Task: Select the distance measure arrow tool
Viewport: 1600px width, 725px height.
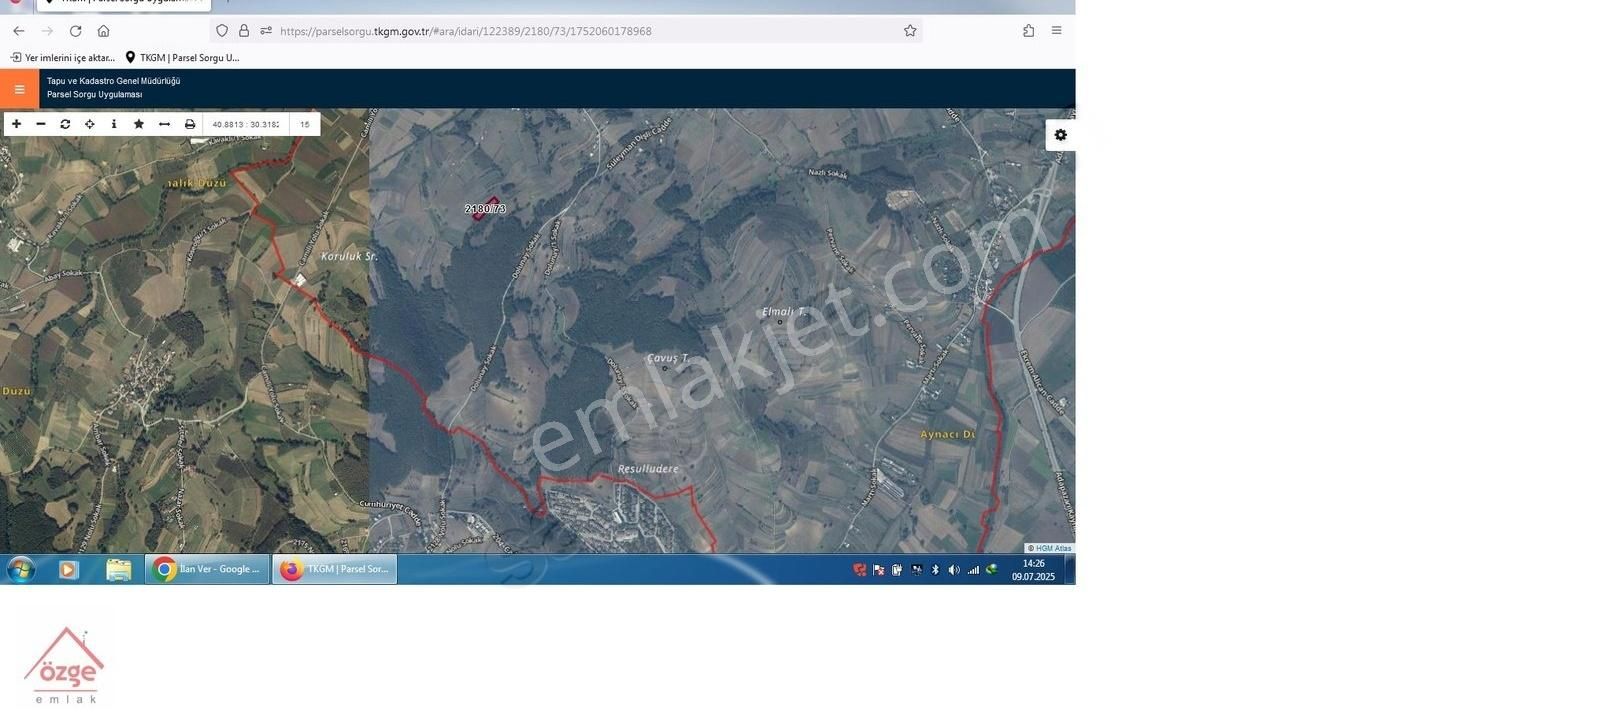Action: pyautogui.click(x=165, y=124)
